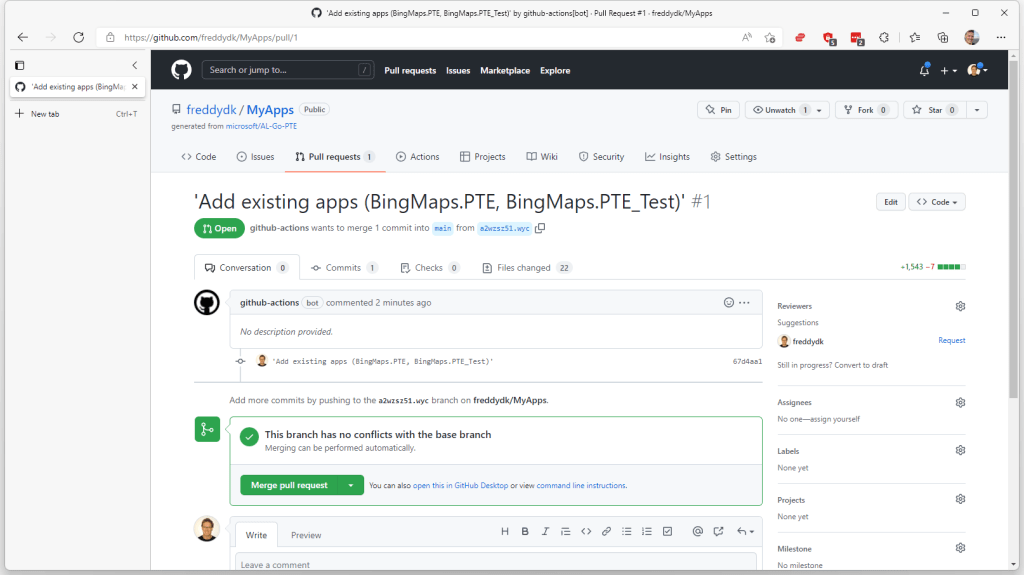Screen dimensions: 1024x575
Task: Open the Actions tab
Action: (417, 157)
